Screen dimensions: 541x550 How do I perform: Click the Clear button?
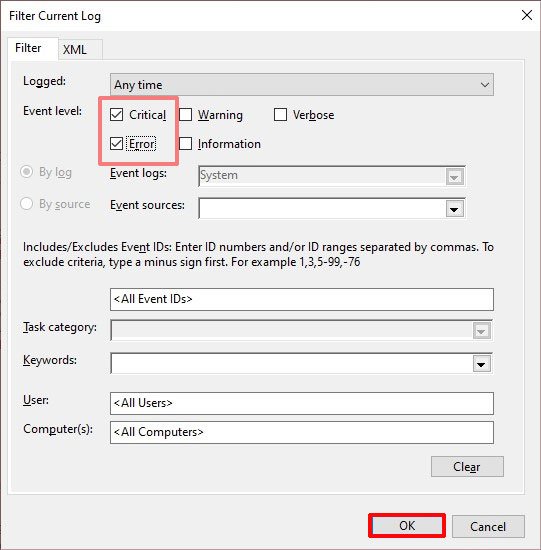467,467
